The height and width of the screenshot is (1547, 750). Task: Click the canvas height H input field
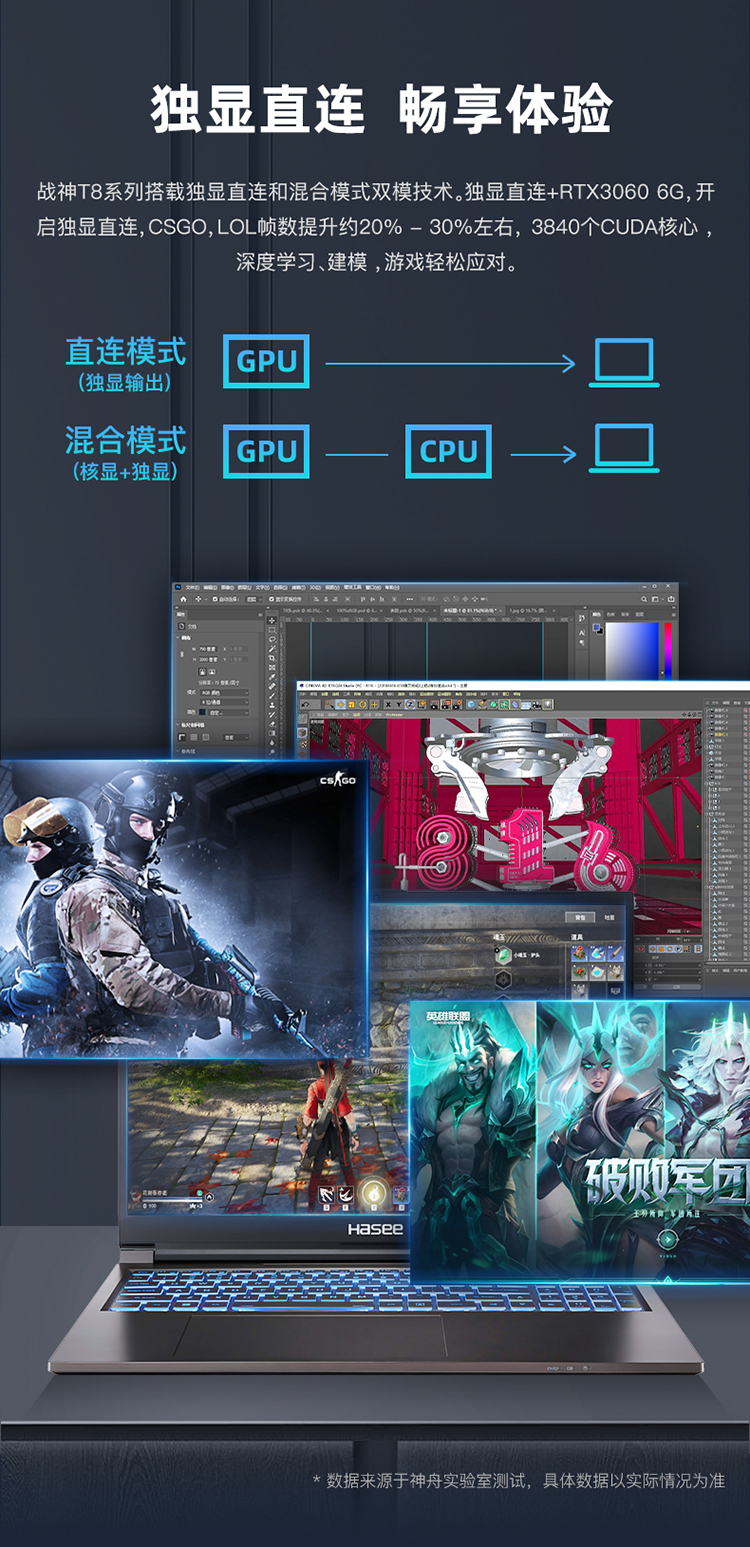tap(208, 659)
